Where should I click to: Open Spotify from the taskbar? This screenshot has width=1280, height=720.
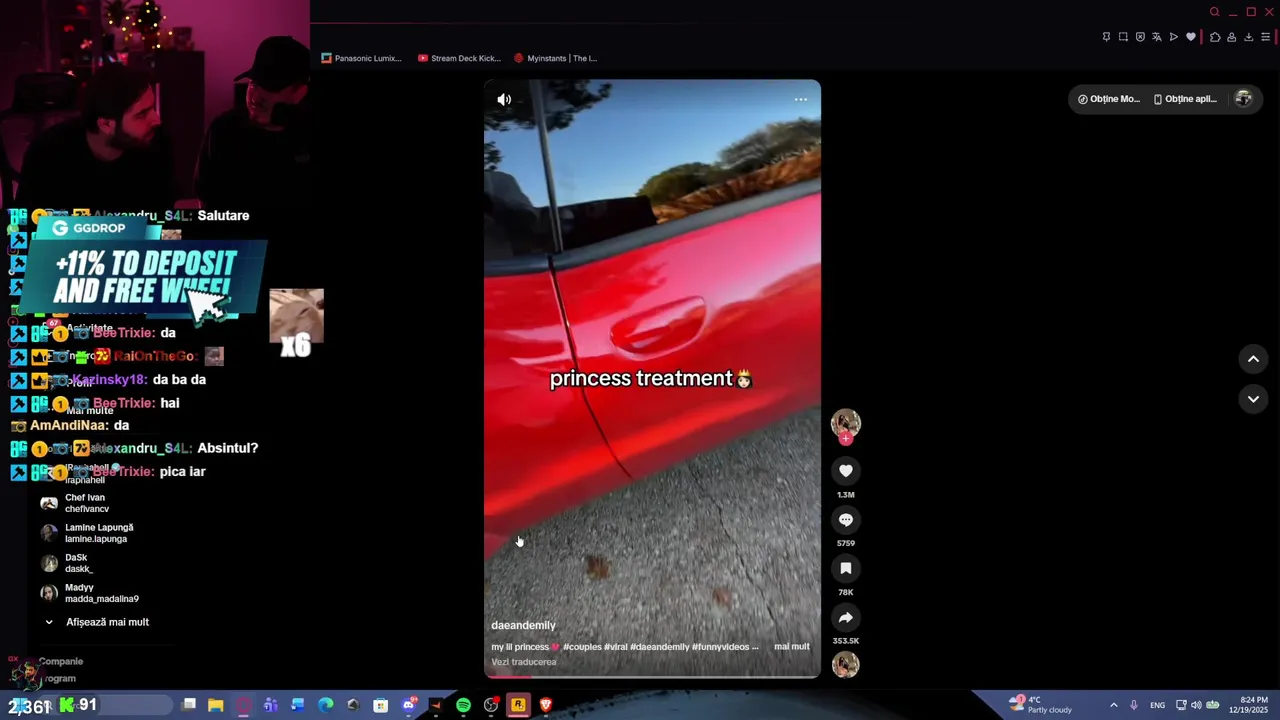pos(463,705)
